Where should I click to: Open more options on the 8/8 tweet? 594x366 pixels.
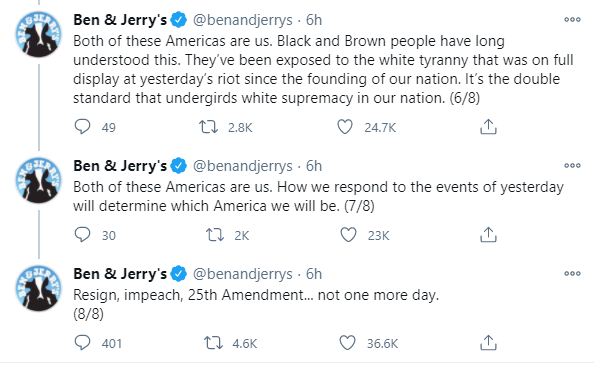[x=572, y=273]
